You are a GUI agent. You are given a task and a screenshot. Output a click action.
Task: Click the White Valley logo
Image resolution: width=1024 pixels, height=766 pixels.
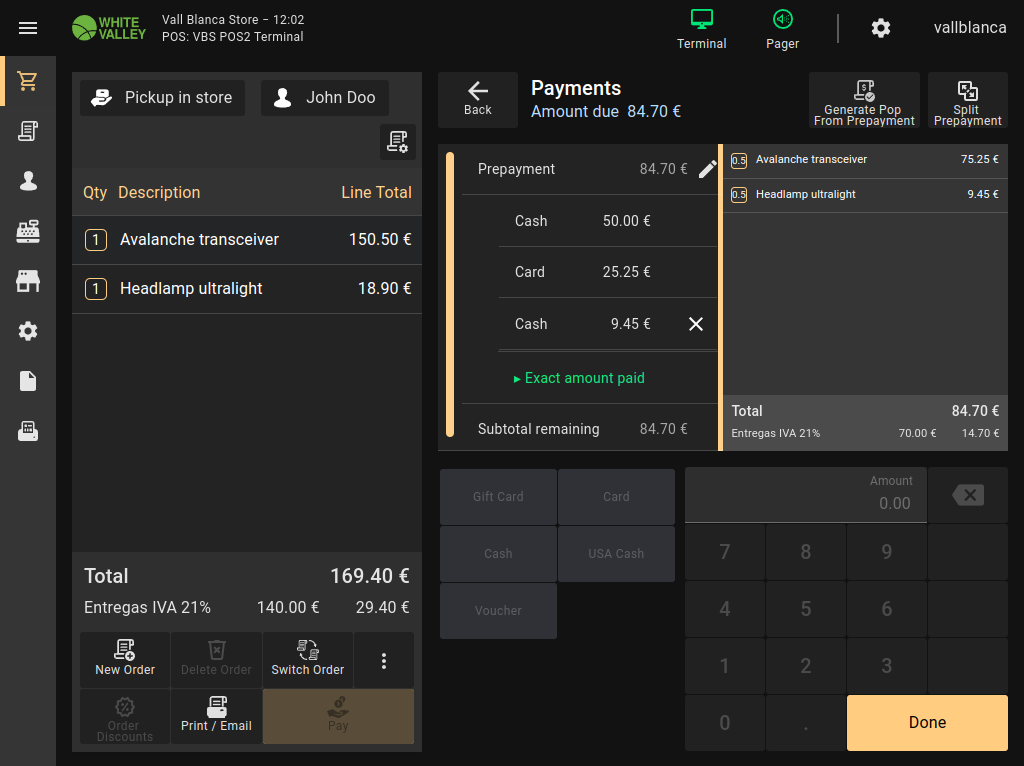pos(108,28)
